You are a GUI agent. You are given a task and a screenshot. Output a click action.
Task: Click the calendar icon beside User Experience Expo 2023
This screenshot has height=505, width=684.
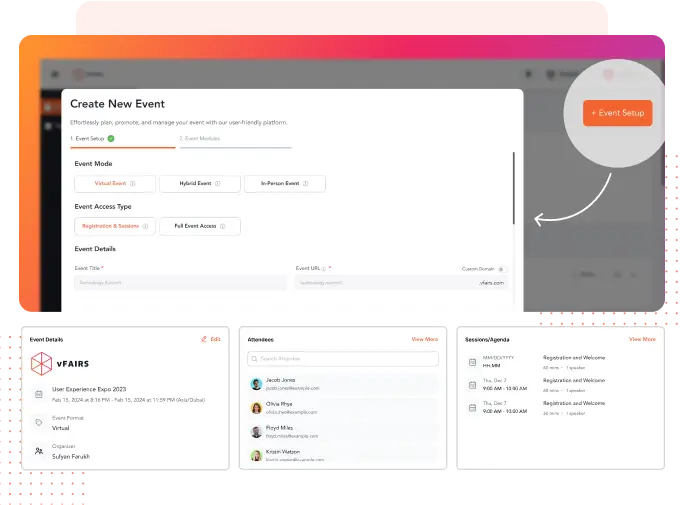tap(39, 394)
